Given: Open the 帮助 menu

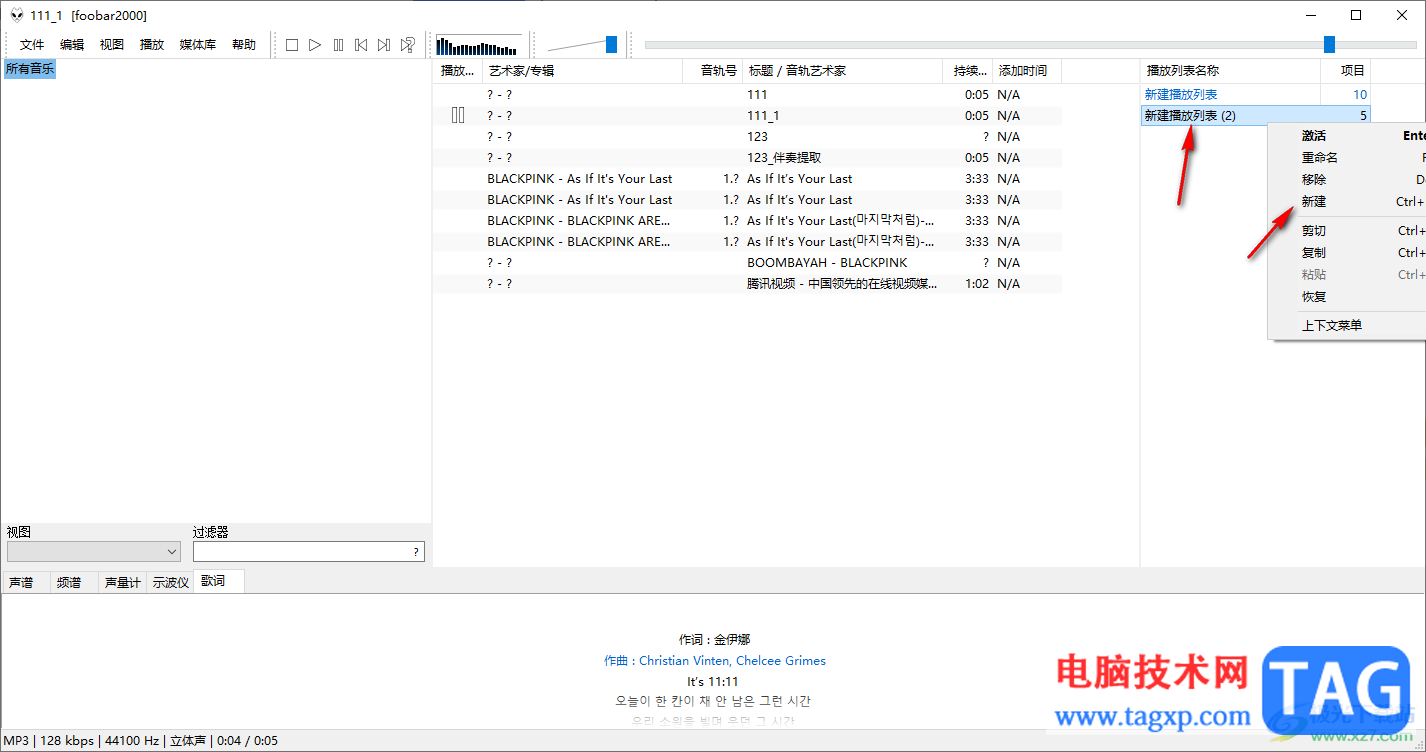Looking at the screenshot, I should point(244,45).
